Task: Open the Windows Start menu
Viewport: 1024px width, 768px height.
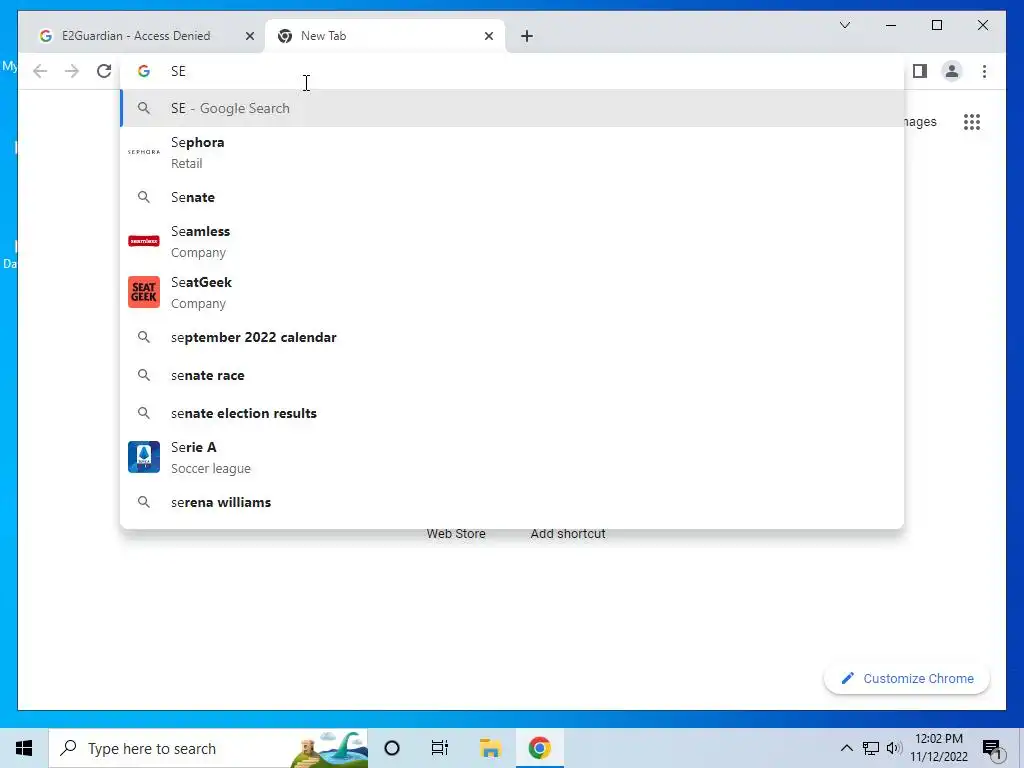Action: point(24,748)
